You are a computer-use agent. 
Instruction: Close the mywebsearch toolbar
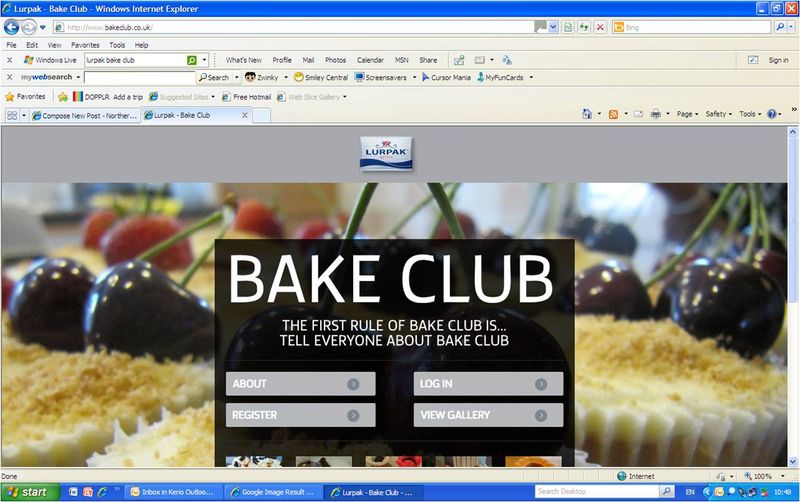[9, 78]
